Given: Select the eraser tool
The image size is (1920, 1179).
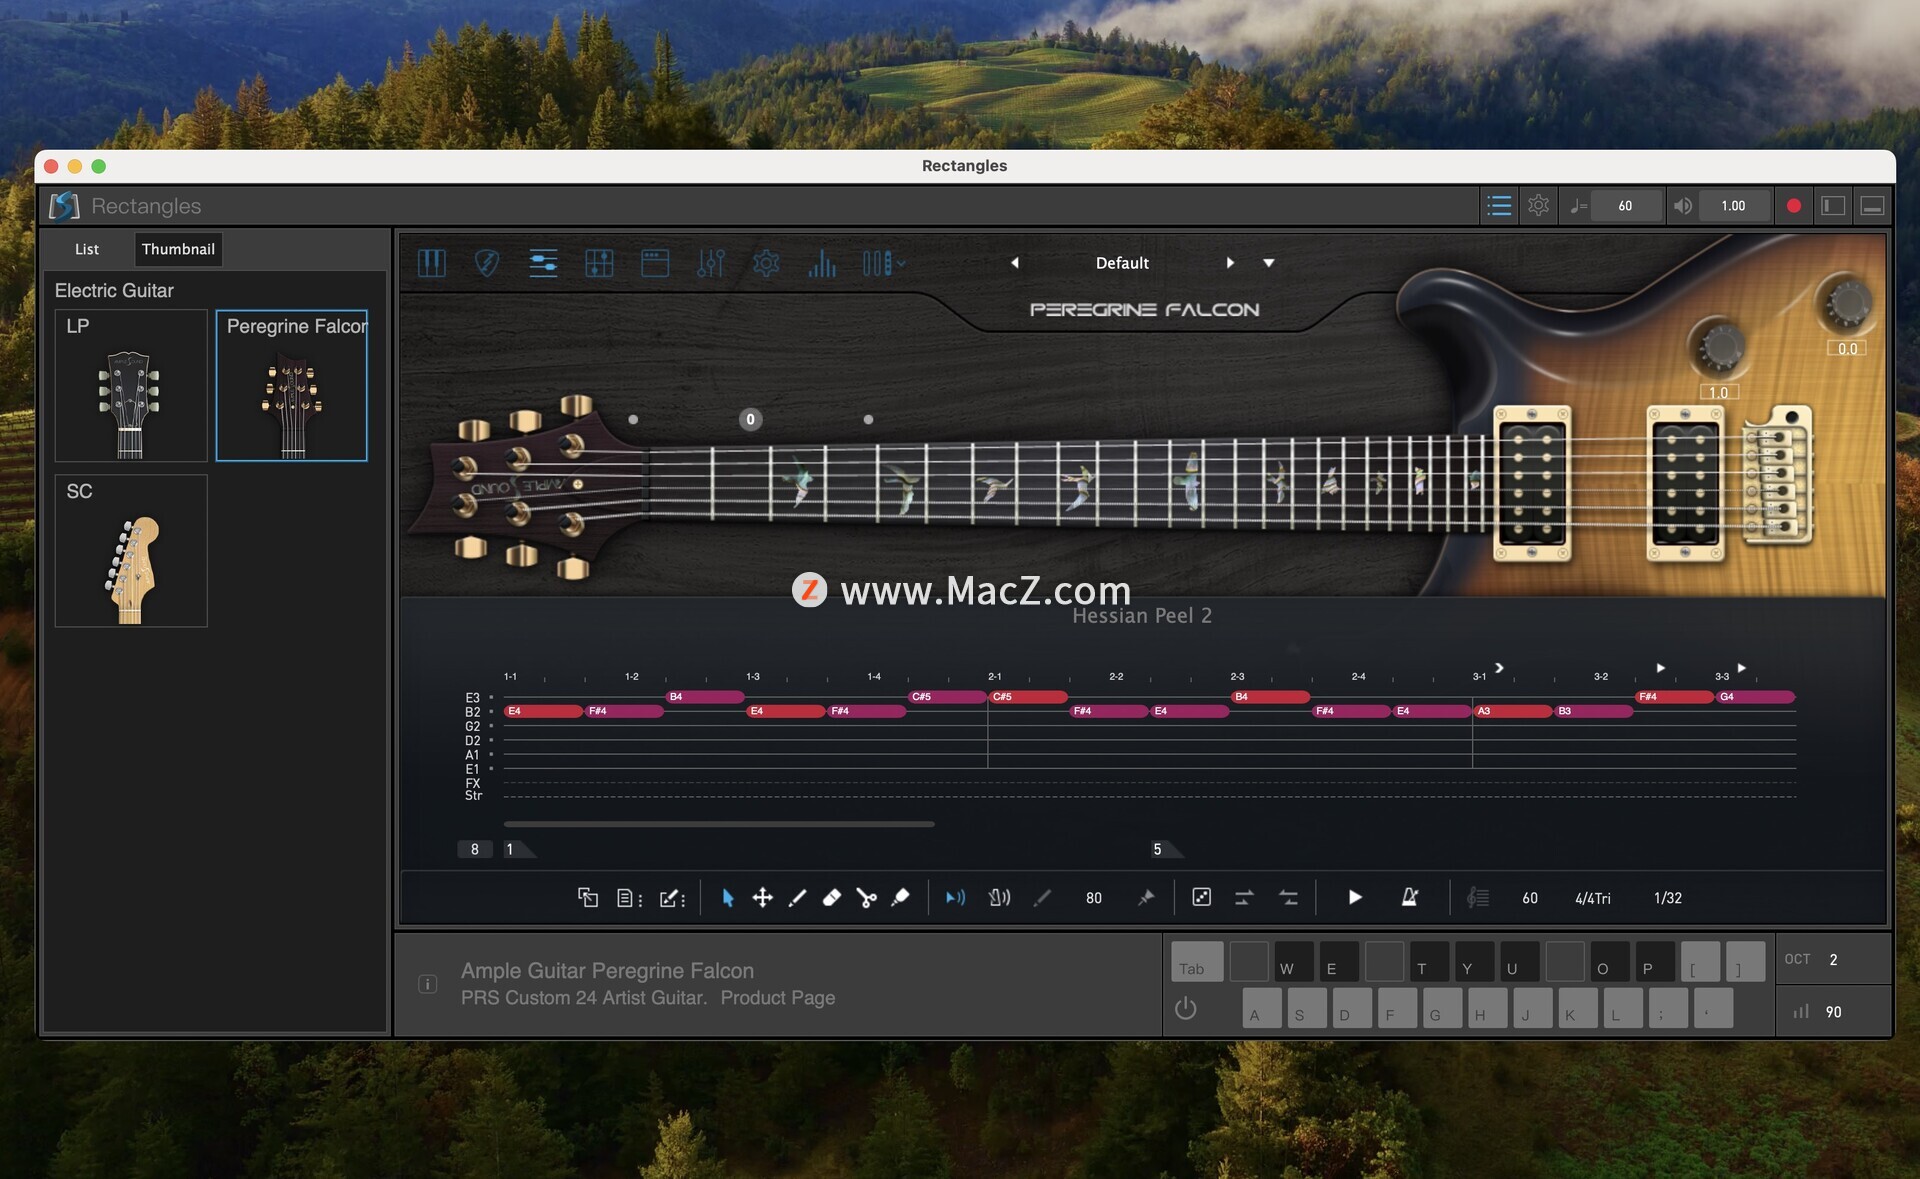Looking at the screenshot, I should tap(831, 898).
